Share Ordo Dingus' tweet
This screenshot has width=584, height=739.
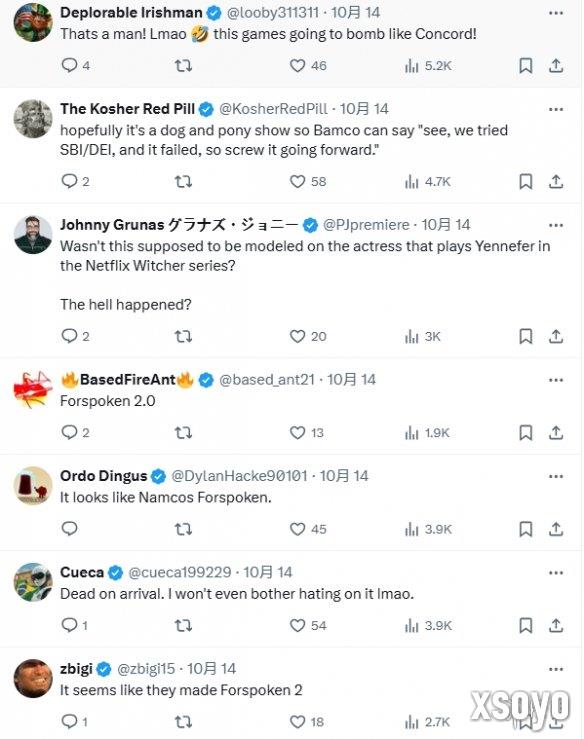(556, 529)
